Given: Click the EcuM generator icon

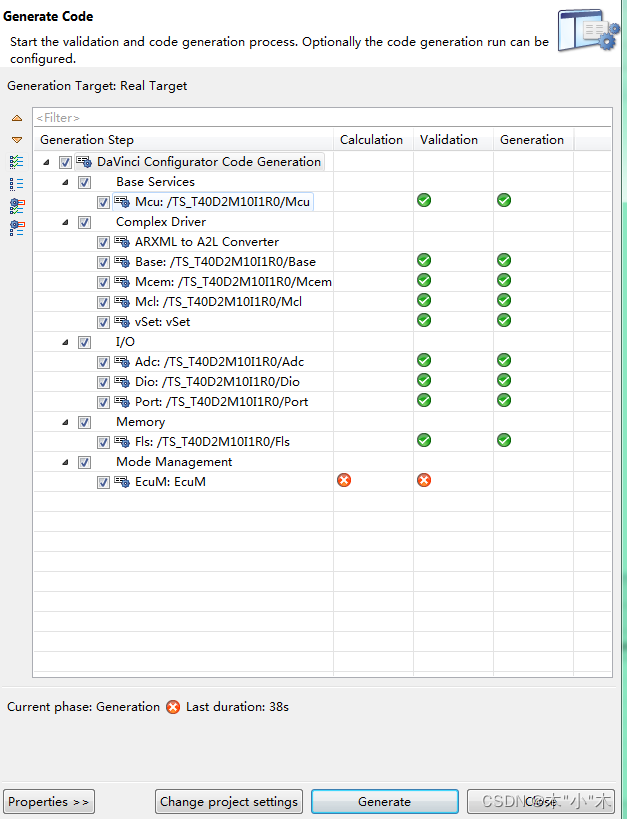Looking at the screenshot, I should (122, 482).
